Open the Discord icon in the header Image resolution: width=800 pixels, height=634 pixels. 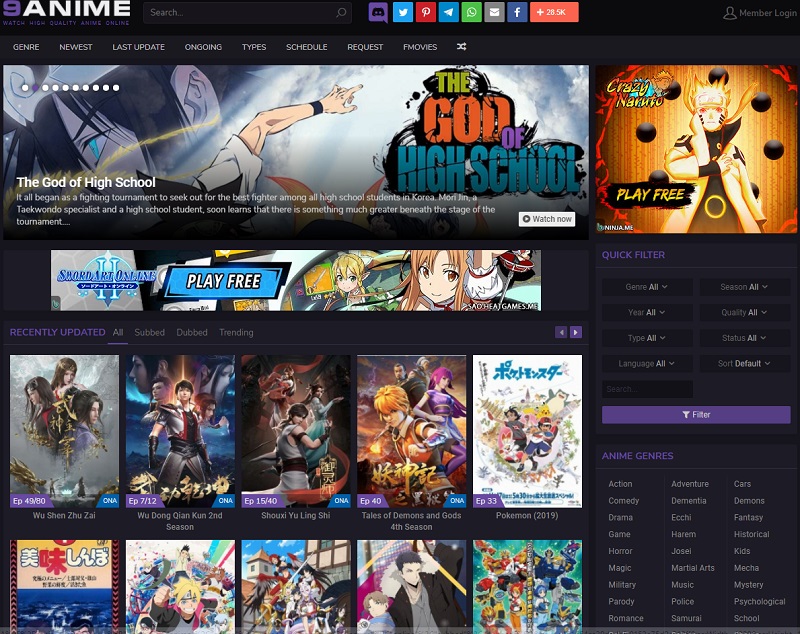coord(378,13)
